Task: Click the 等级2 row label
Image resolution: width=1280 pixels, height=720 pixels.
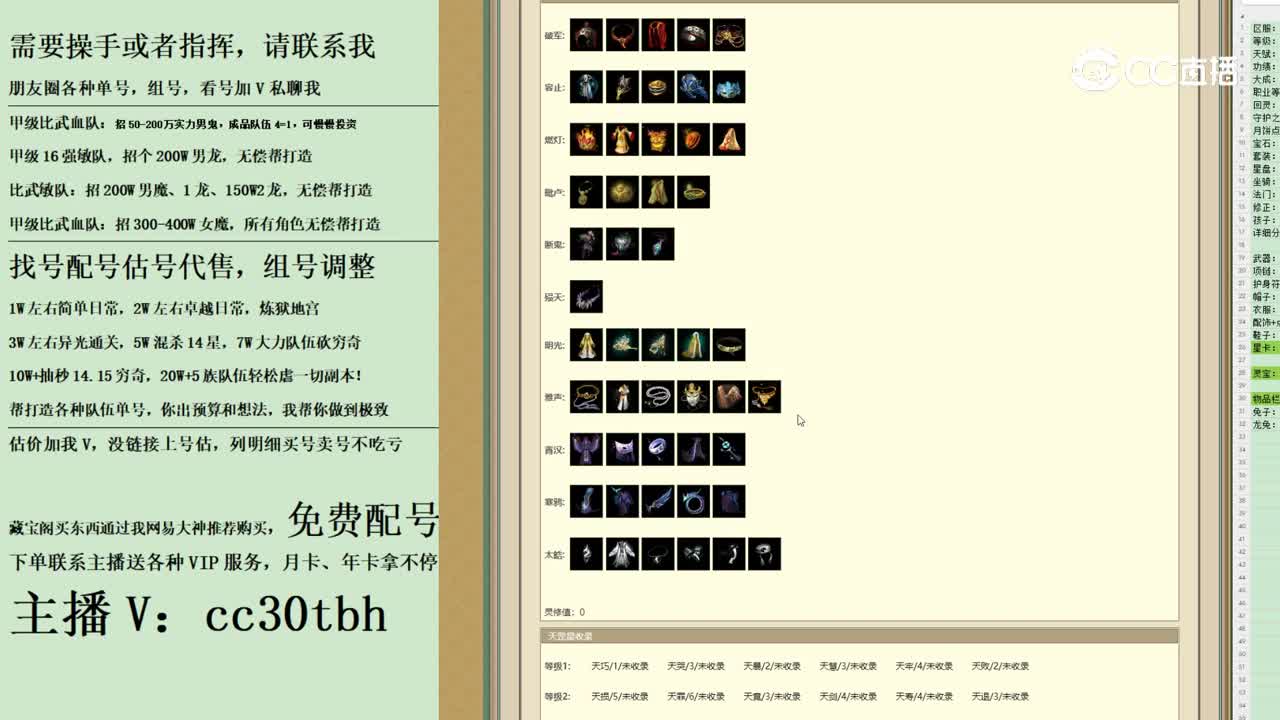Action: pyautogui.click(x=557, y=696)
